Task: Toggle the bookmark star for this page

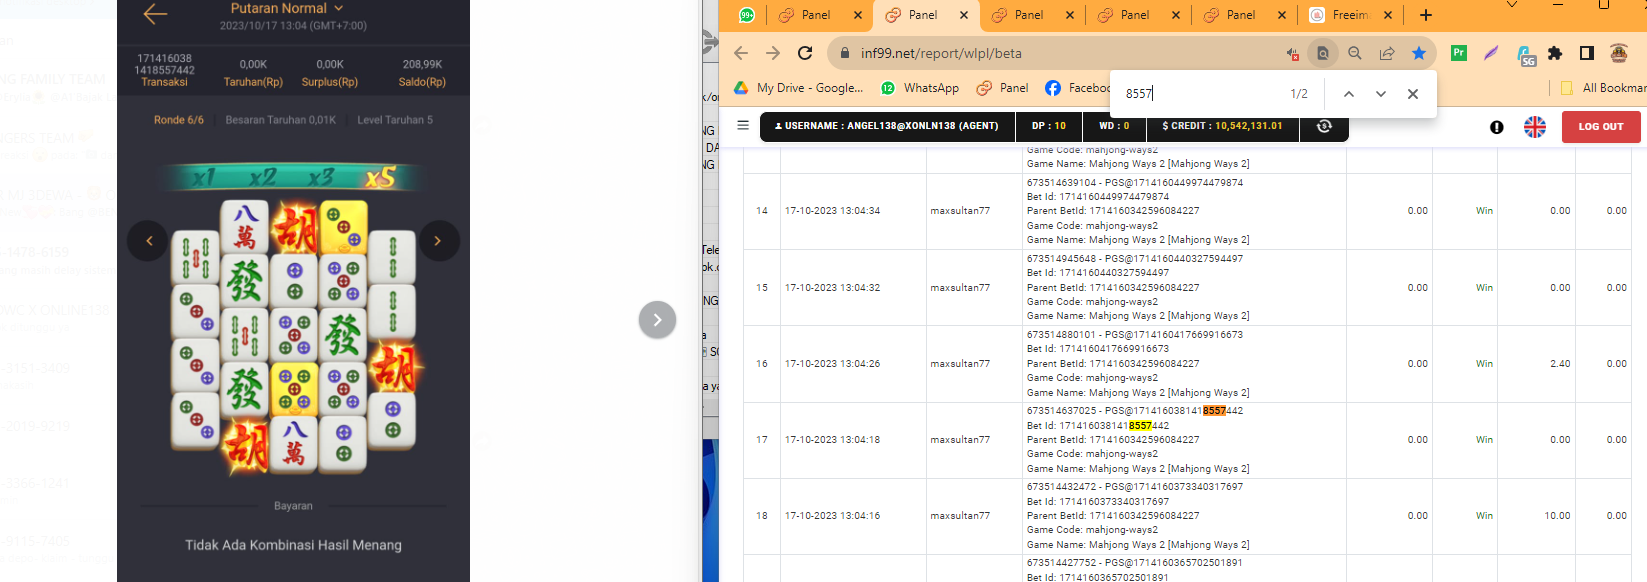Action: 1419,54
